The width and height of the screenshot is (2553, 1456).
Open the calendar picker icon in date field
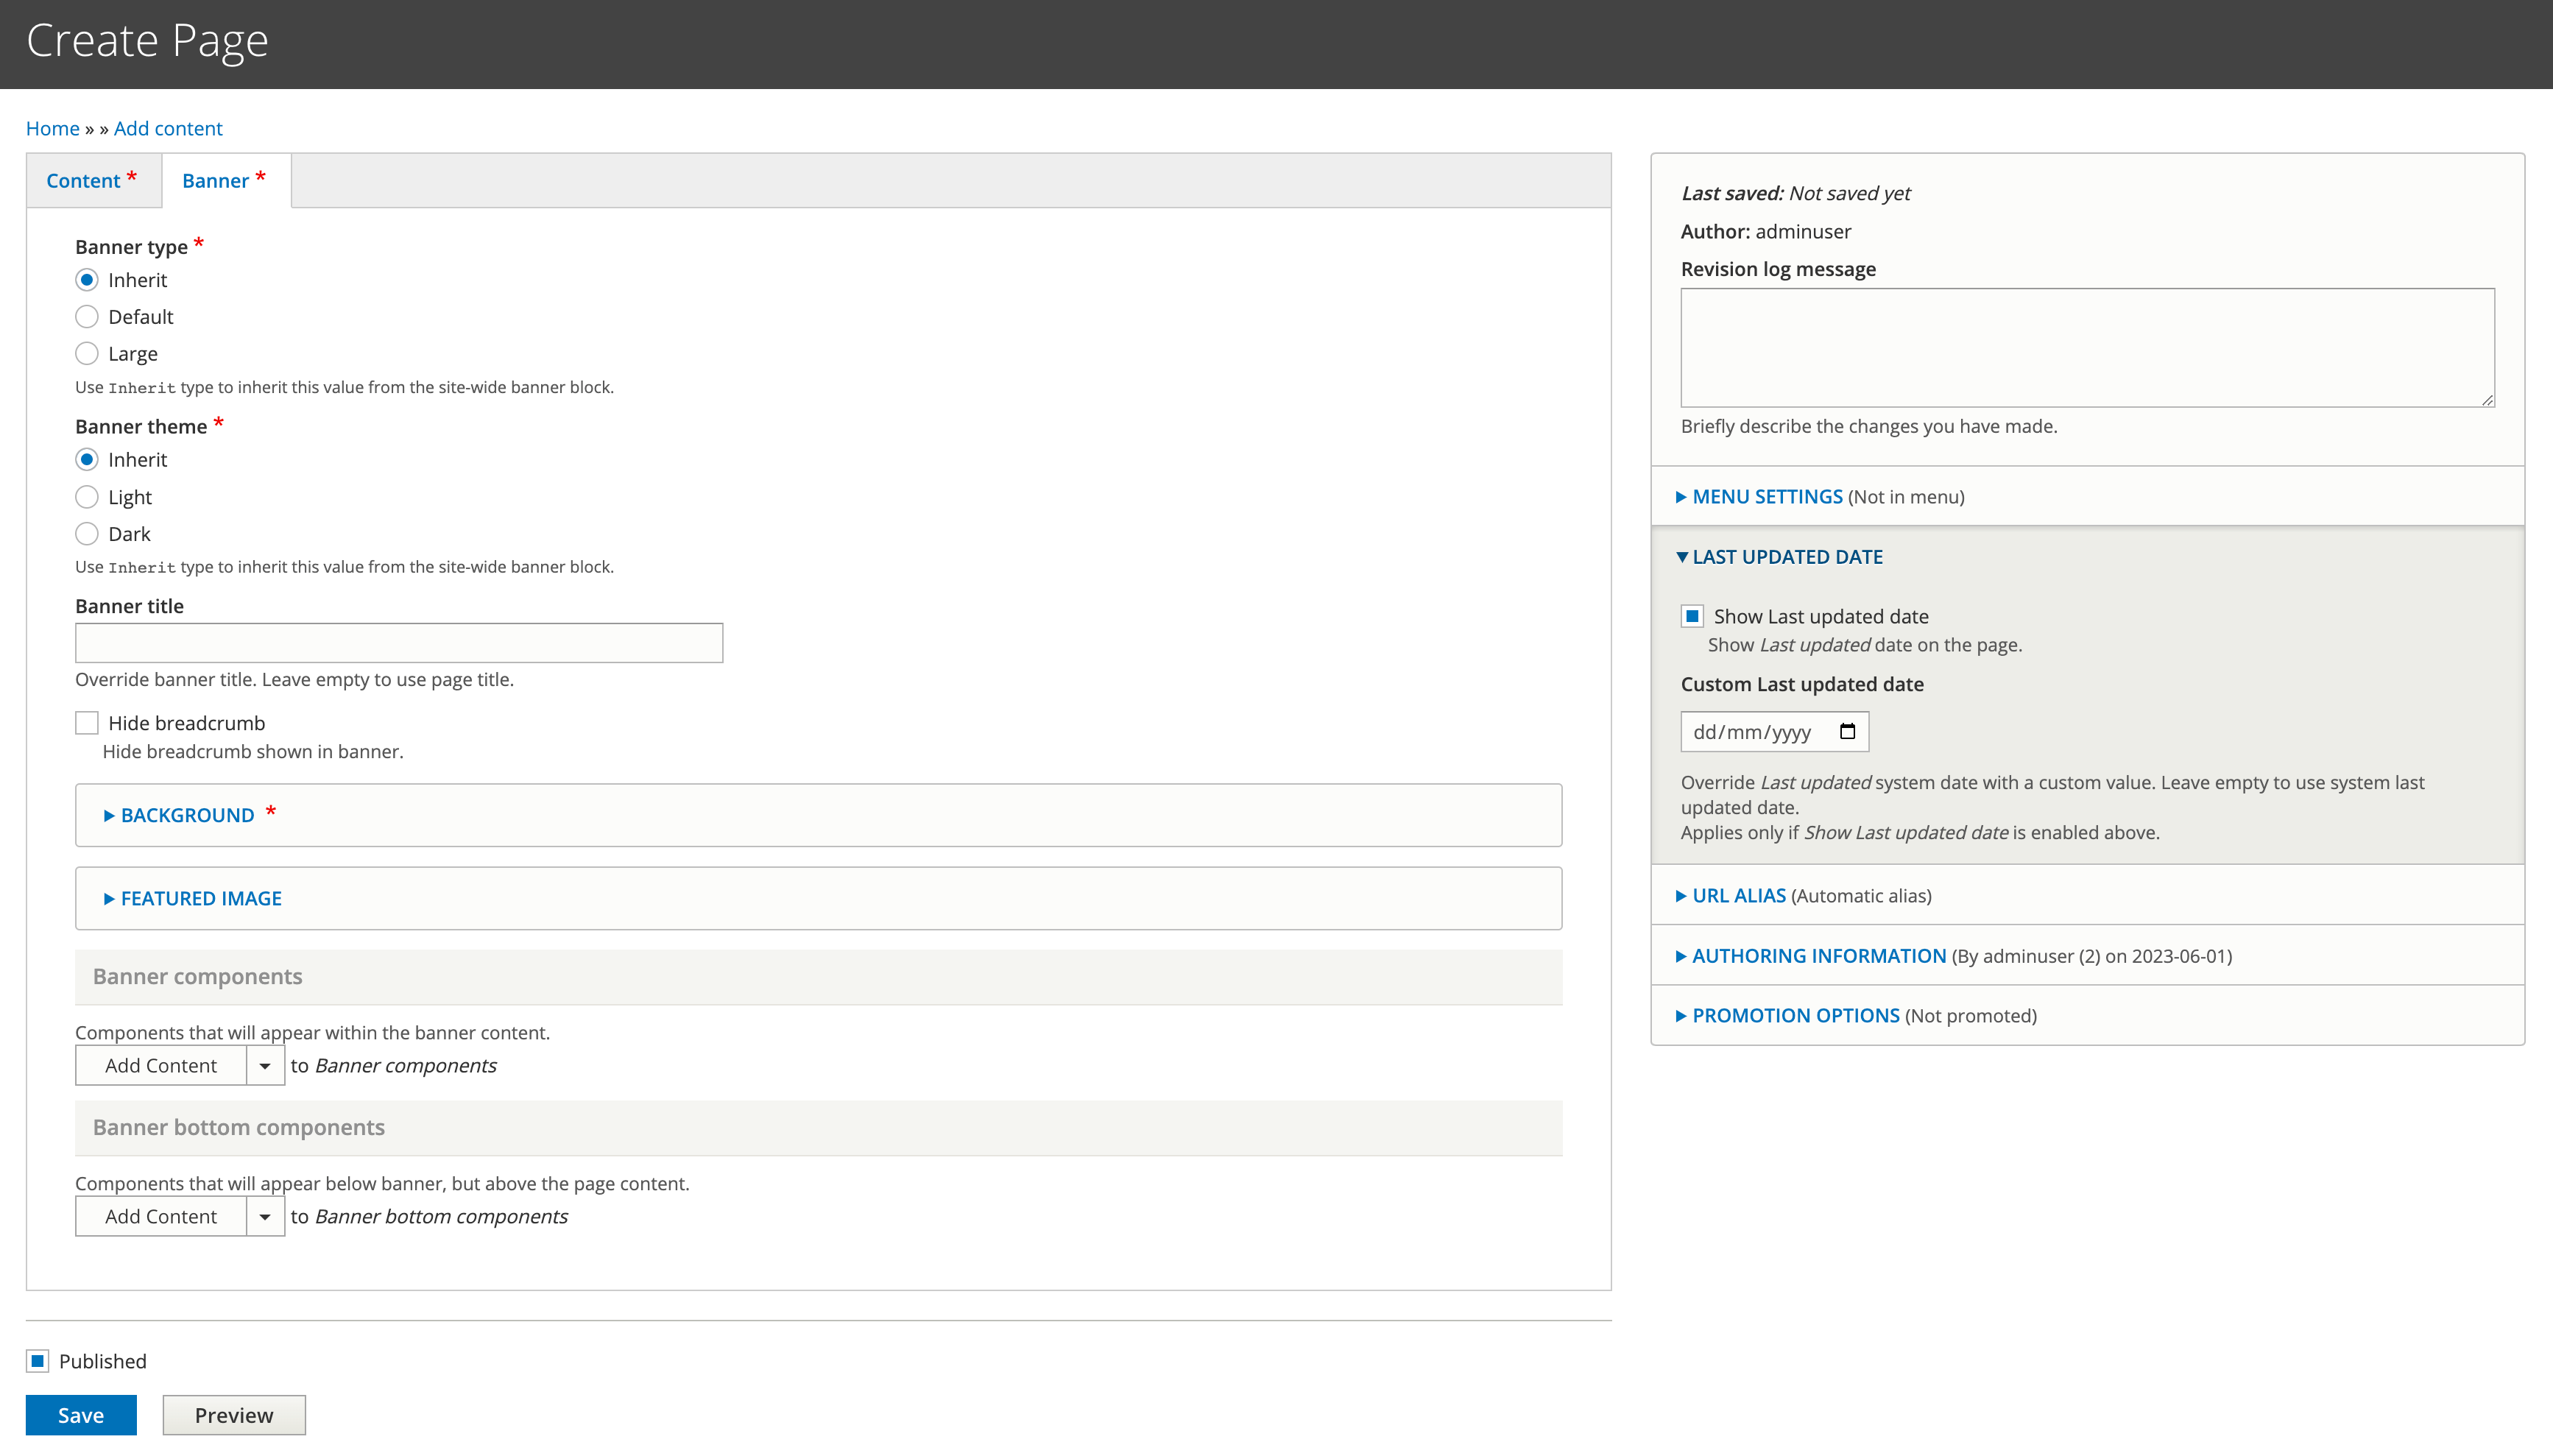point(1847,731)
